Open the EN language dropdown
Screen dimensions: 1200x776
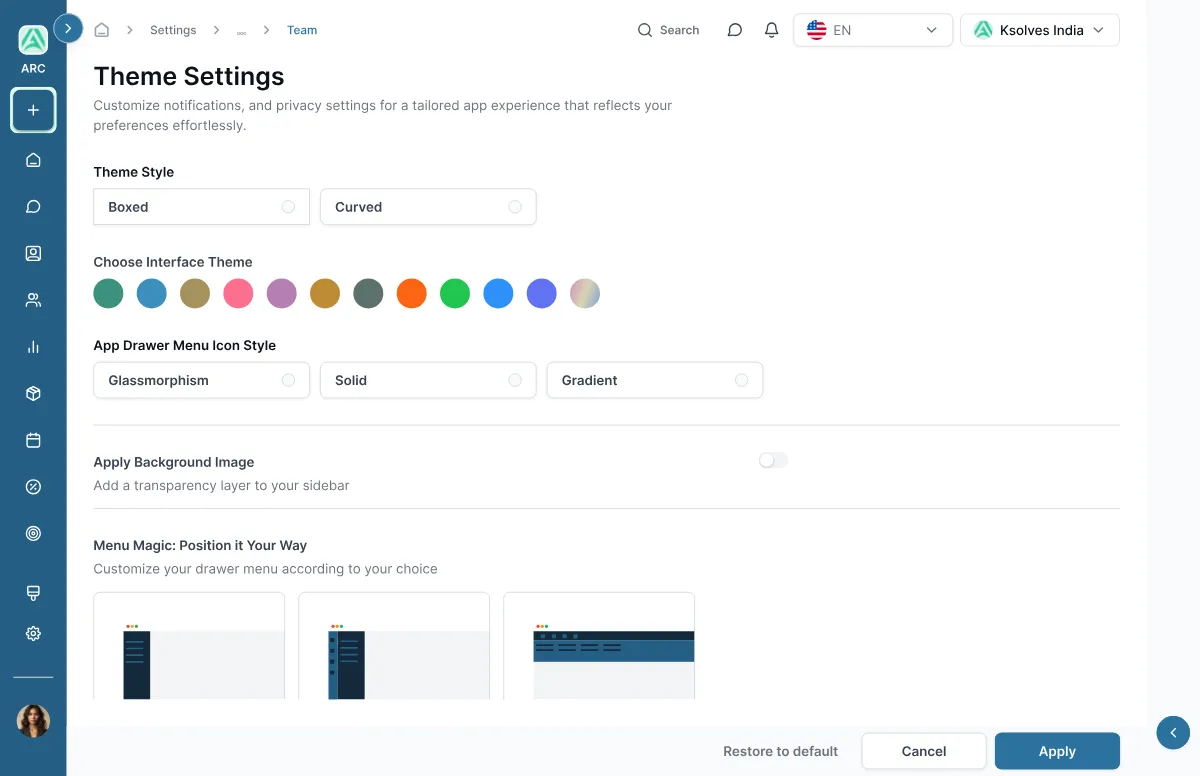[873, 30]
